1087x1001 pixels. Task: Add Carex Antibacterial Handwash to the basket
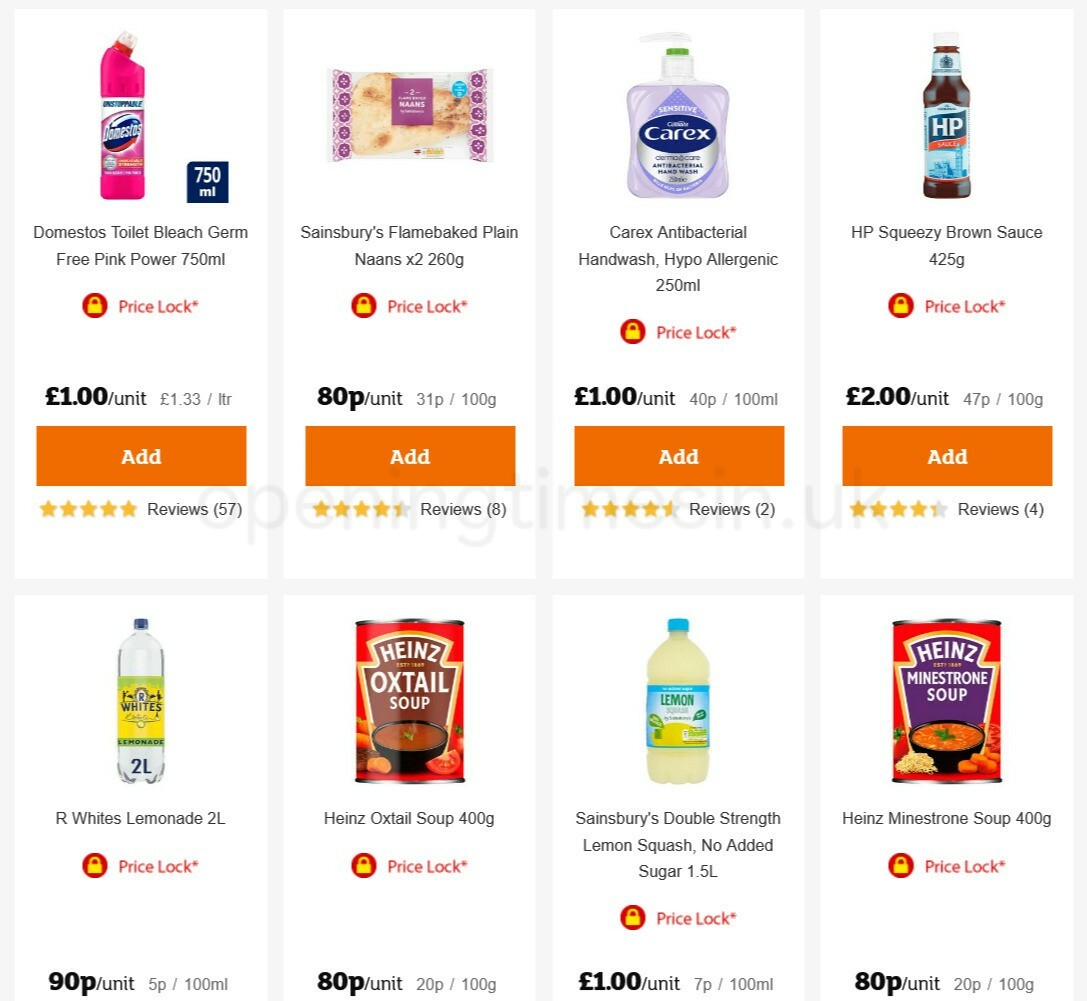tap(678, 456)
